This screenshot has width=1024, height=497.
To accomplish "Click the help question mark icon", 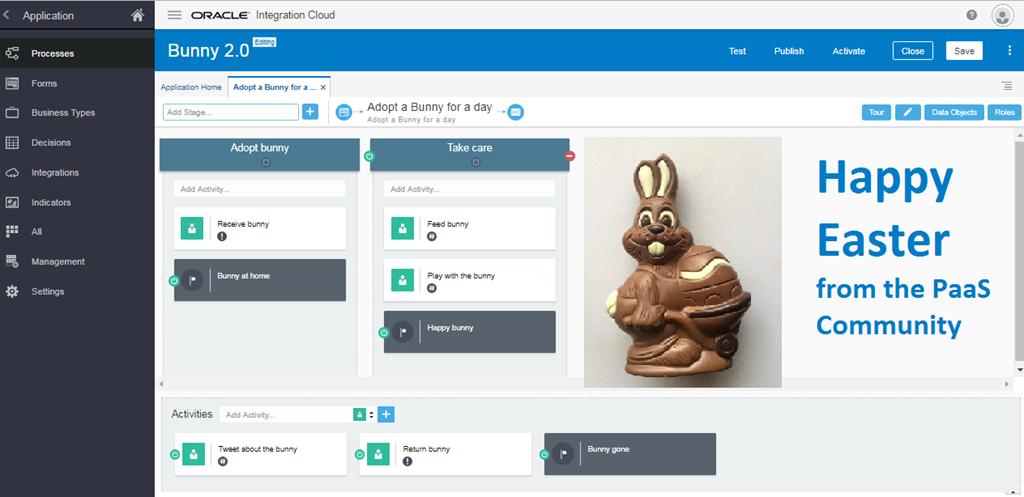I will [971, 15].
